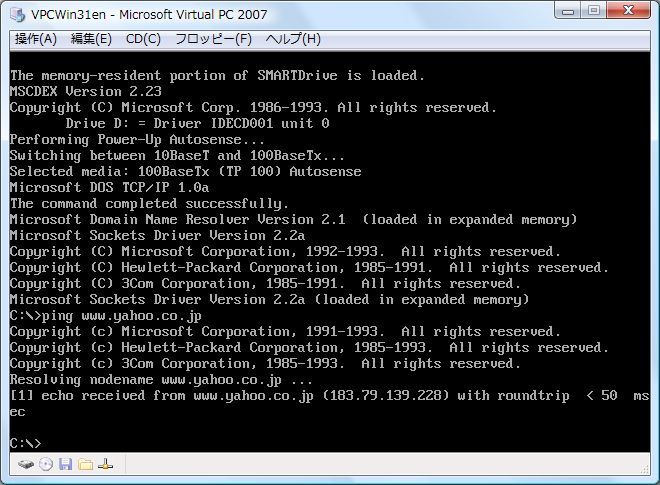
Task: Open the 操作(A) menu
Action: [x=35, y=39]
